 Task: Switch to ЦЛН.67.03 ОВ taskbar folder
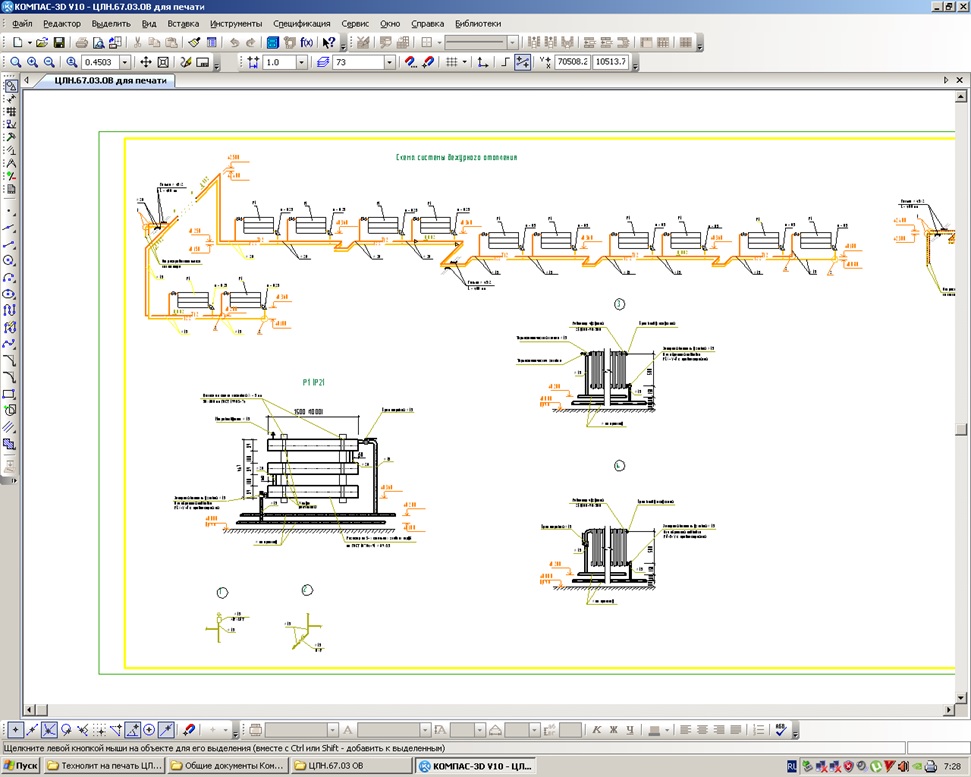pos(351,765)
